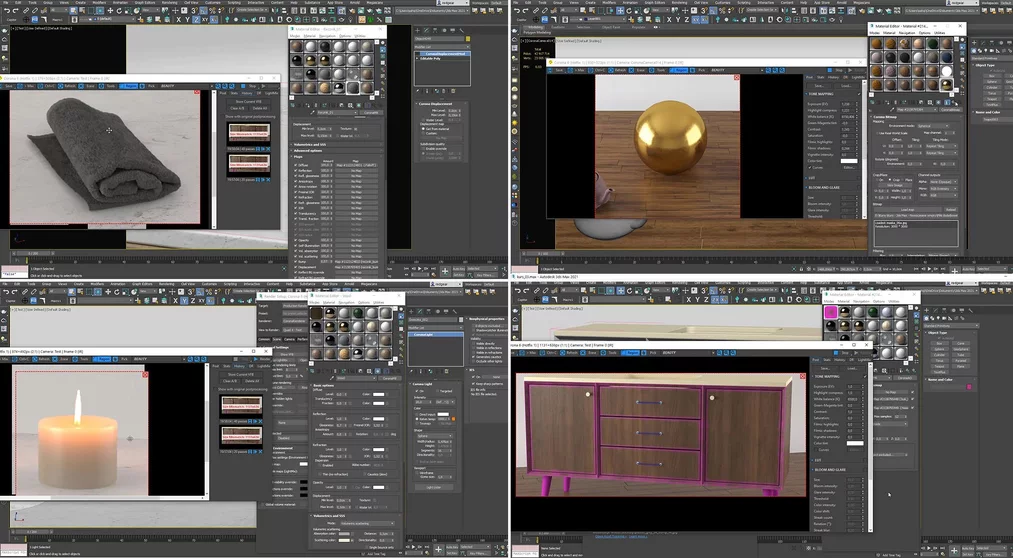
Task: Play animation in the candle scene
Action: tap(413, 547)
